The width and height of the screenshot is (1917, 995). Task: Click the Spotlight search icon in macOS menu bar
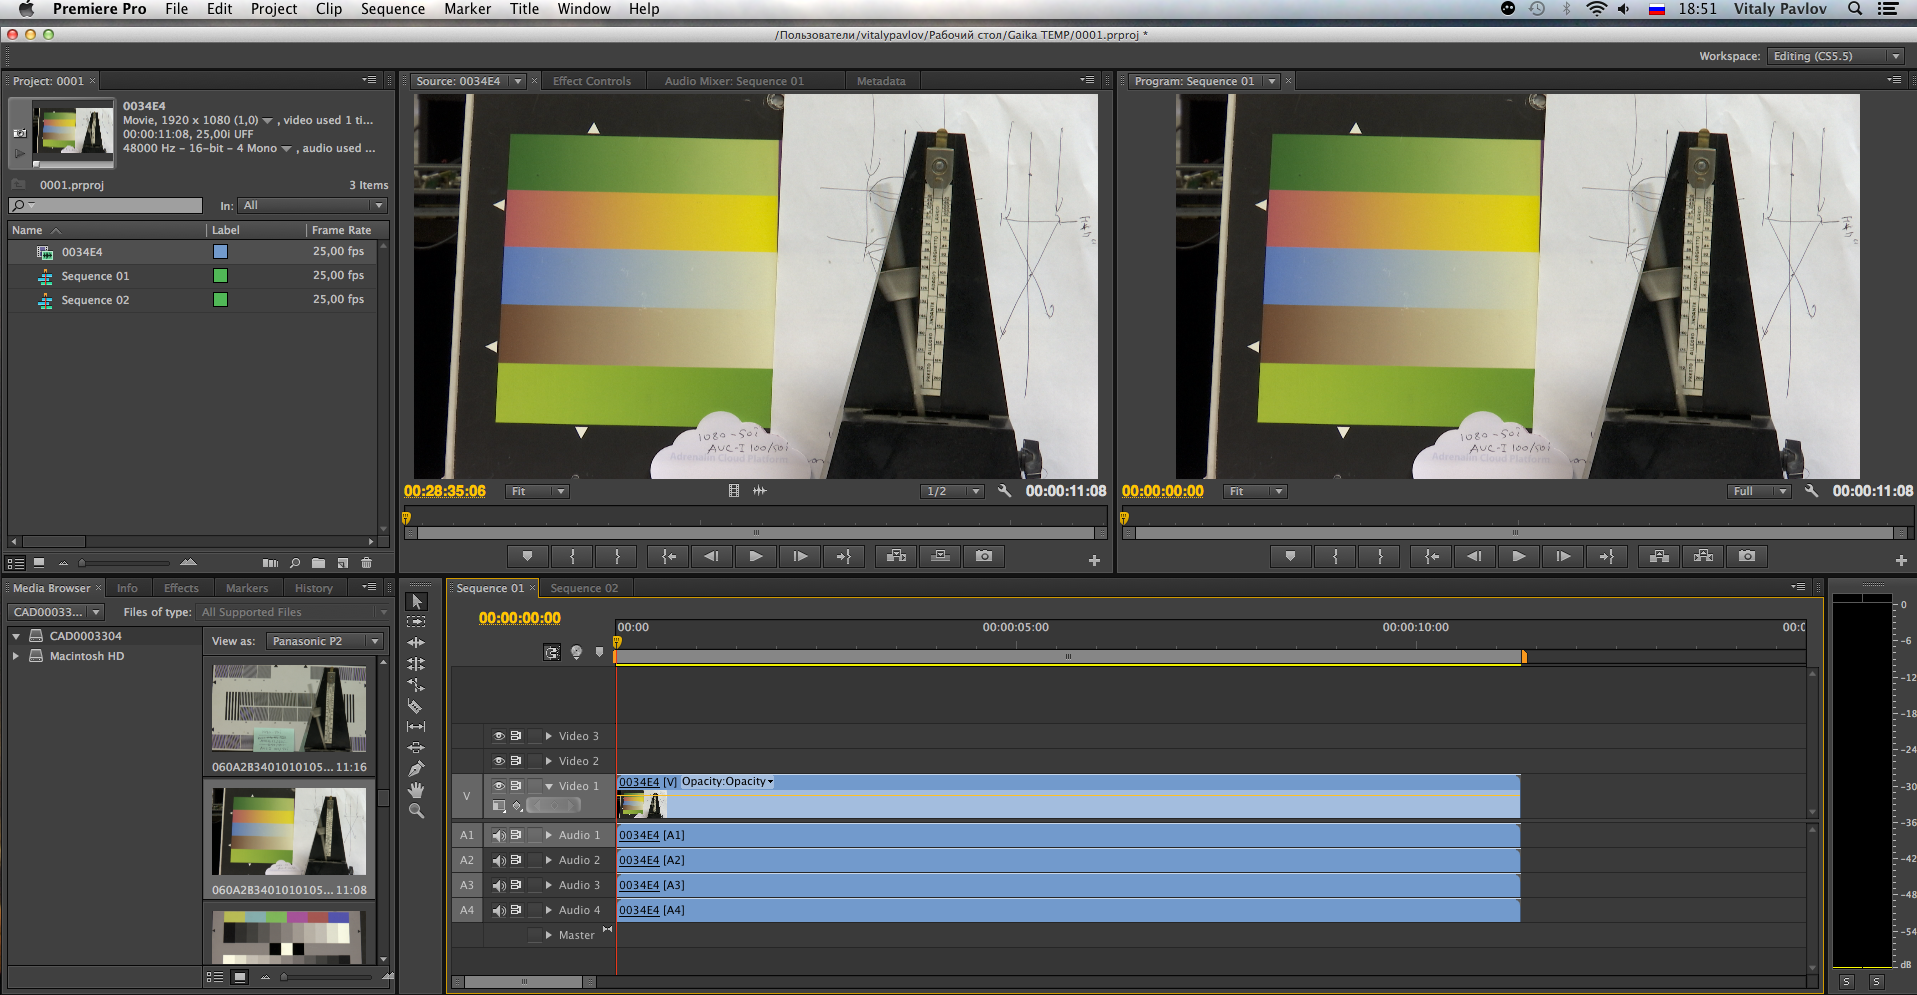click(1855, 9)
